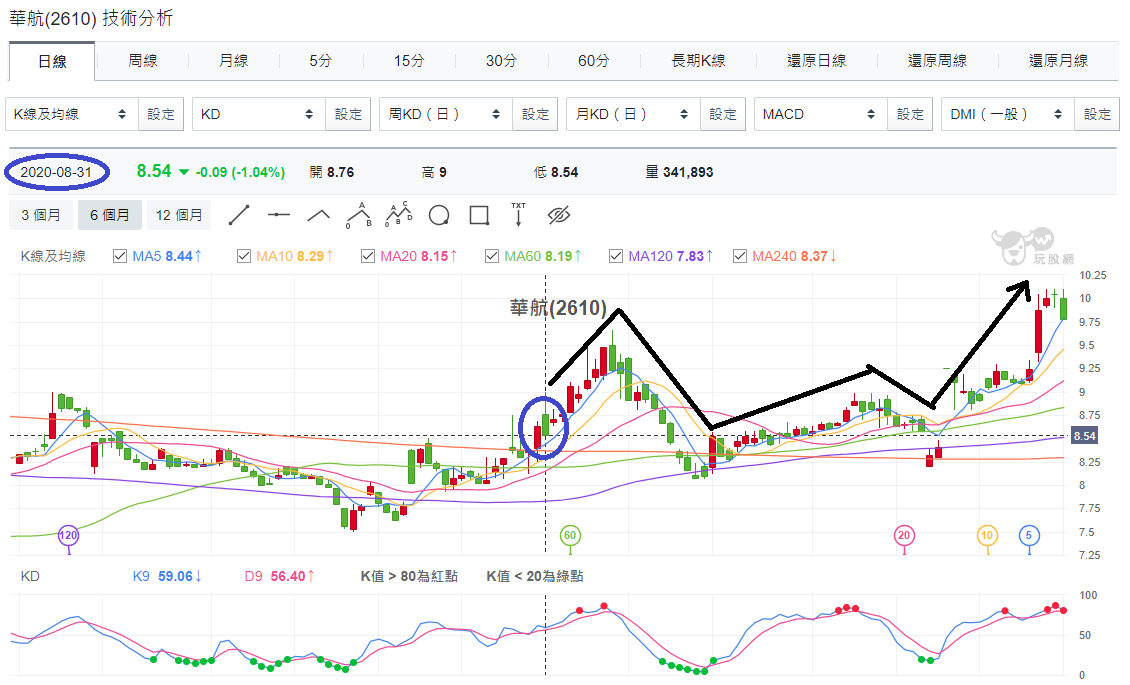
Task: Select the ABCD wave pattern tool
Action: pyautogui.click(x=399, y=214)
